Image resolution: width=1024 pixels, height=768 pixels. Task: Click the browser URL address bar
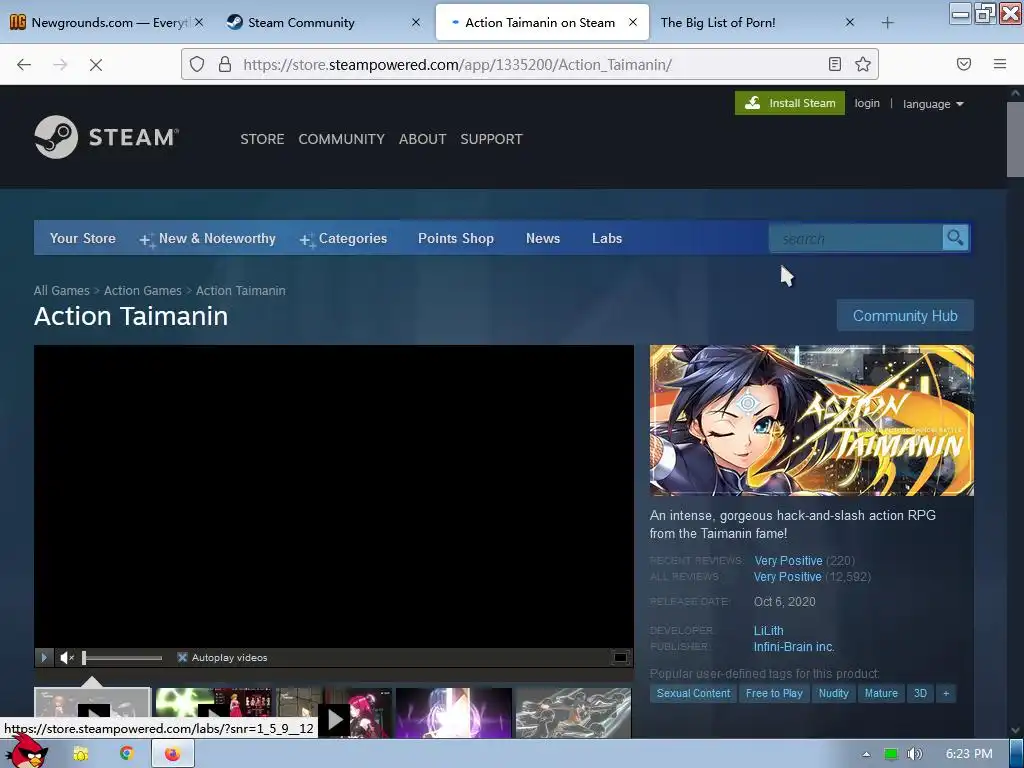(x=529, y=64)
